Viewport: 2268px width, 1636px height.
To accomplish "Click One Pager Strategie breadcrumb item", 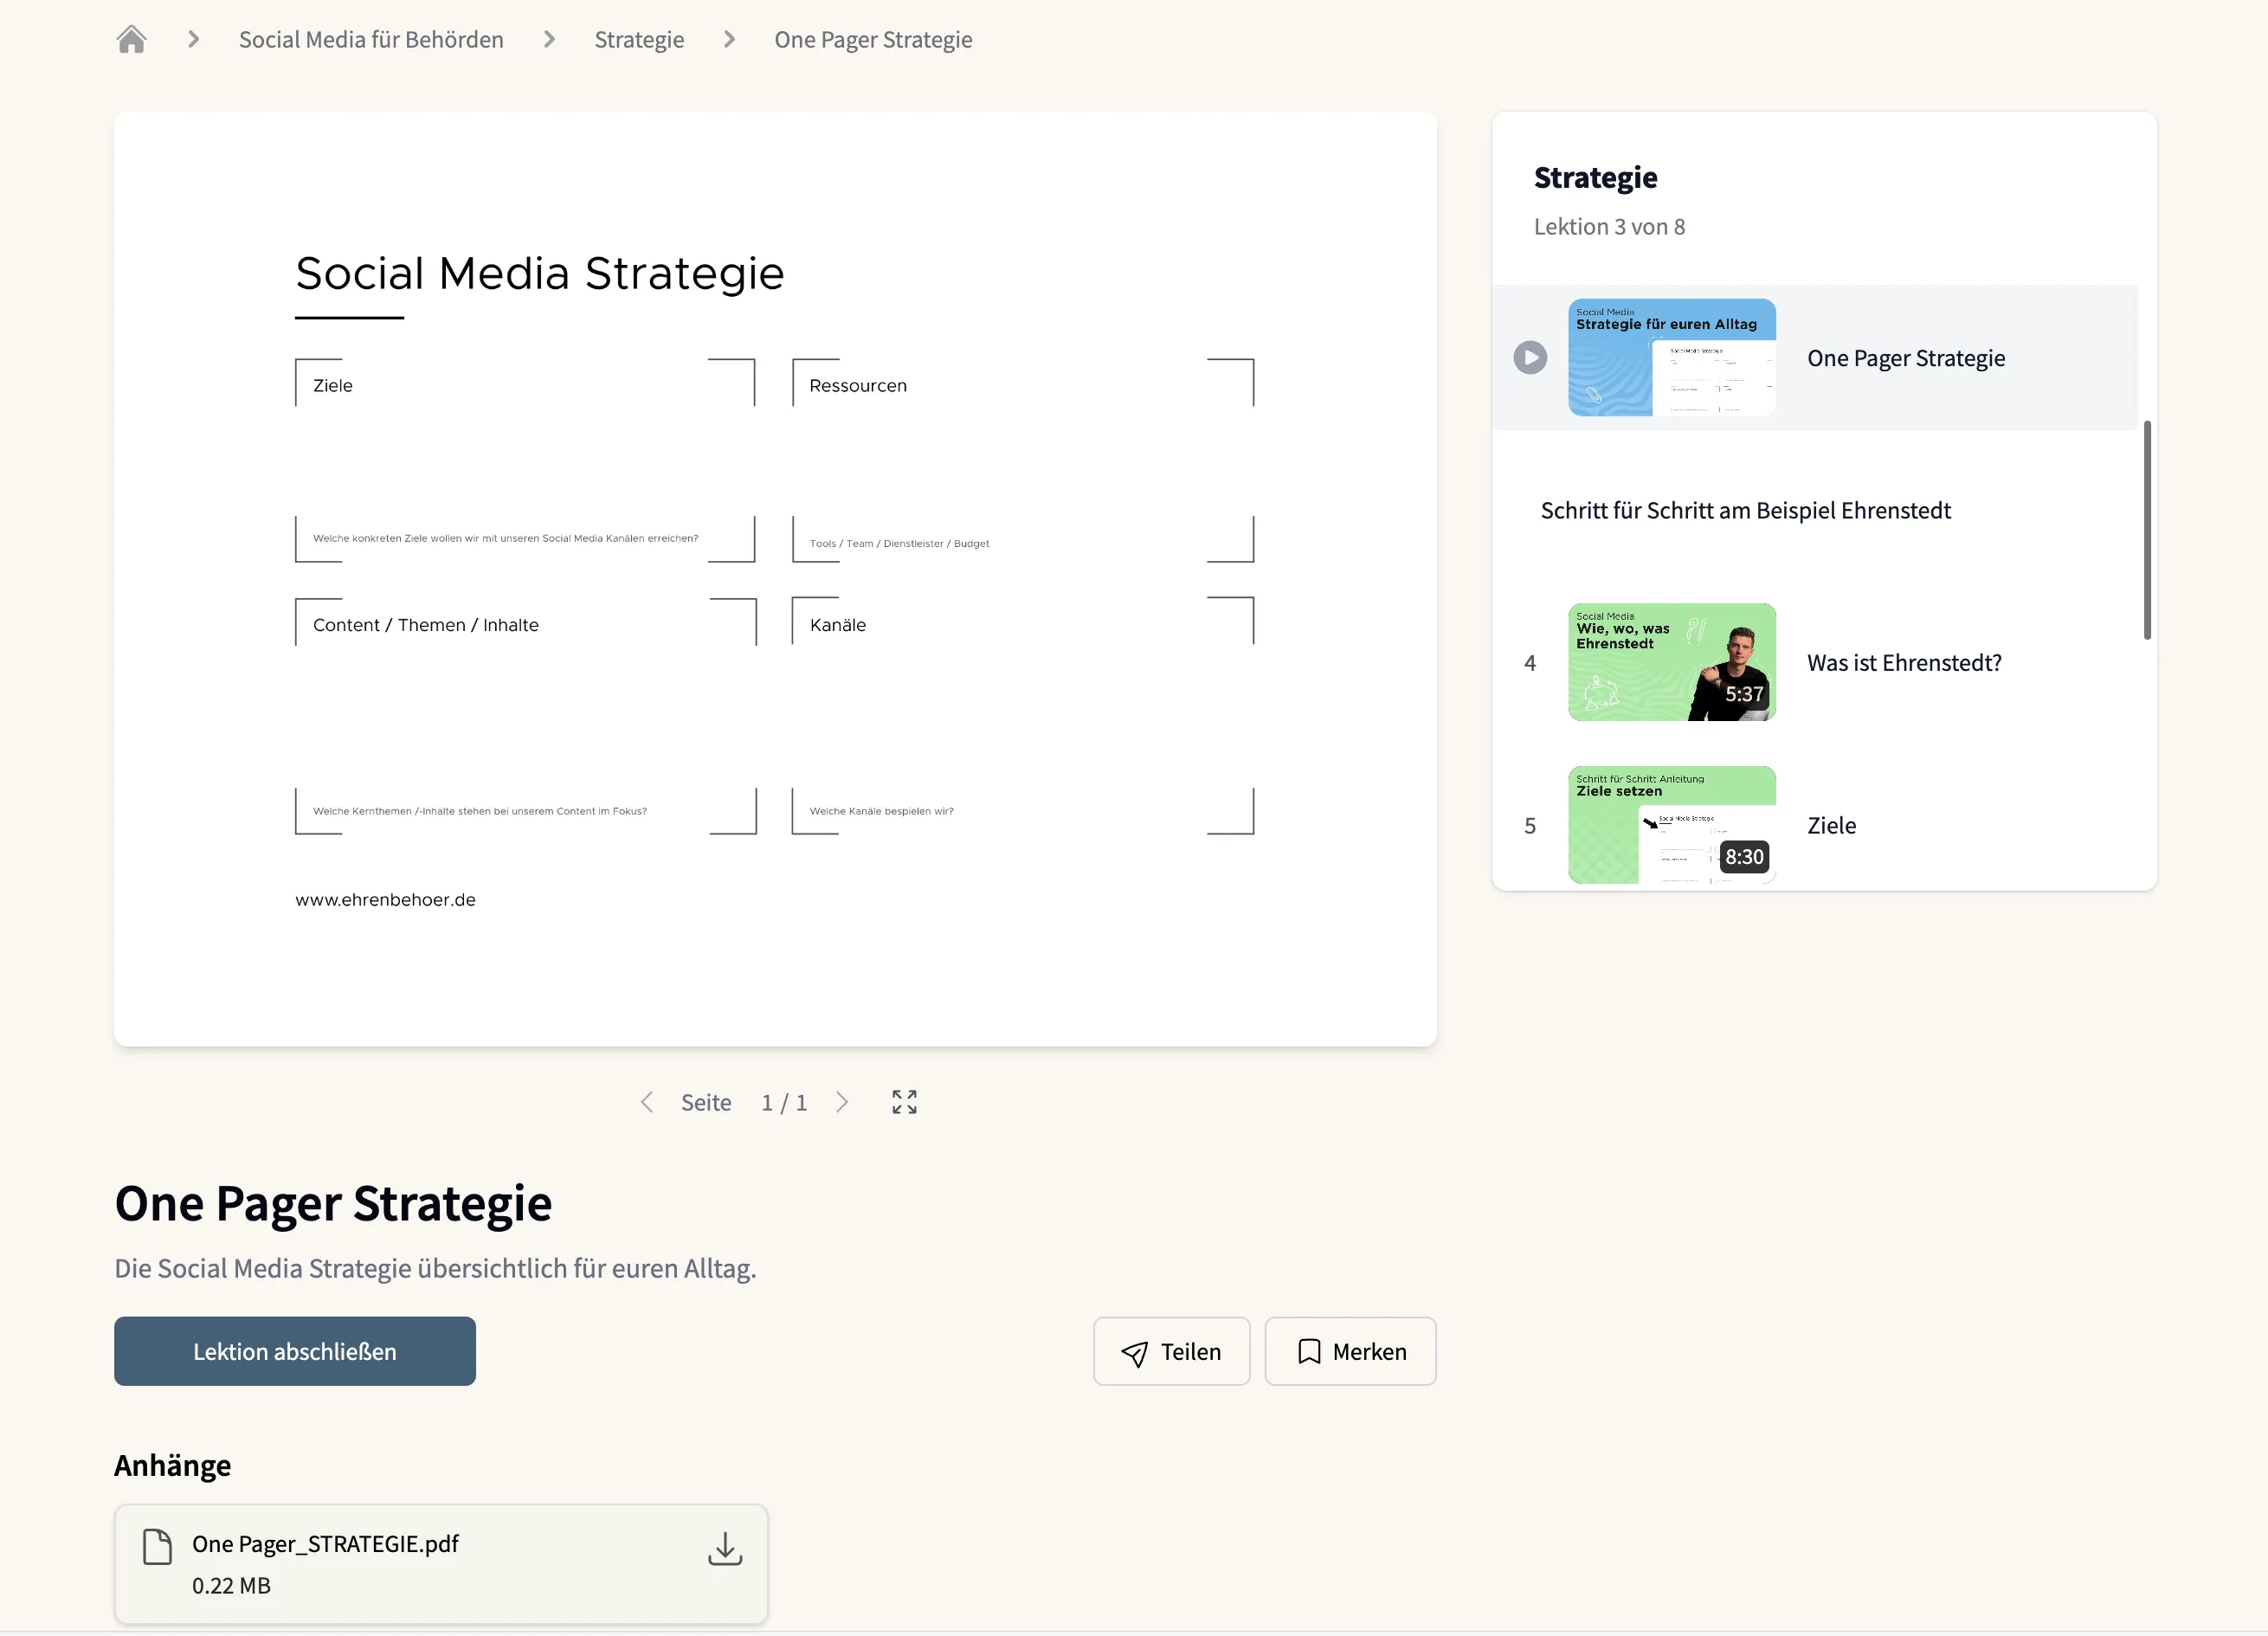I will 873,40.
